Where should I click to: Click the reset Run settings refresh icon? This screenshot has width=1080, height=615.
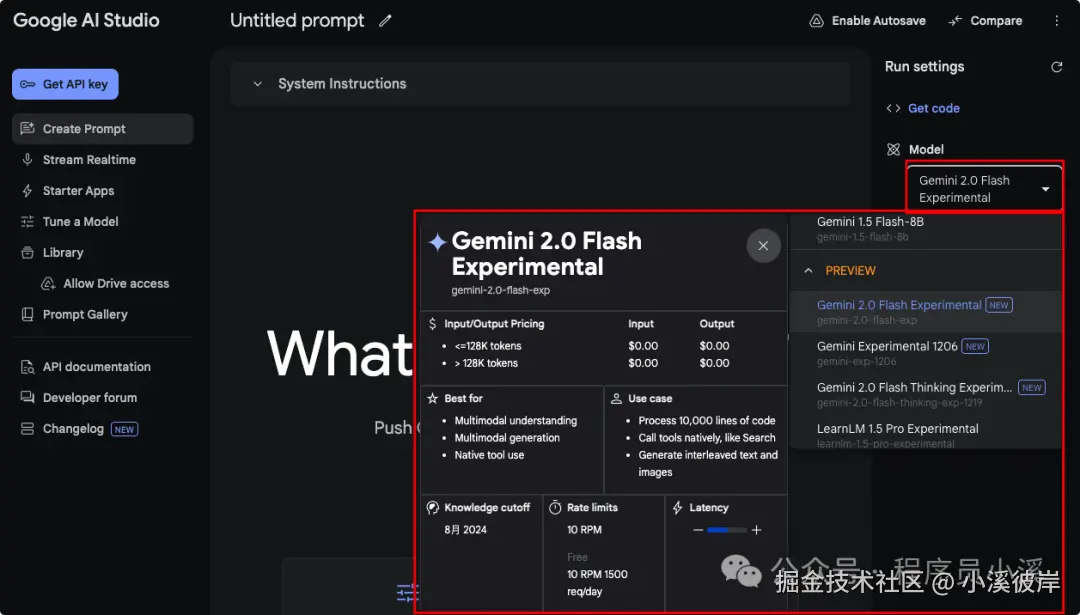pyautogui.click(x=1057, y=67)
